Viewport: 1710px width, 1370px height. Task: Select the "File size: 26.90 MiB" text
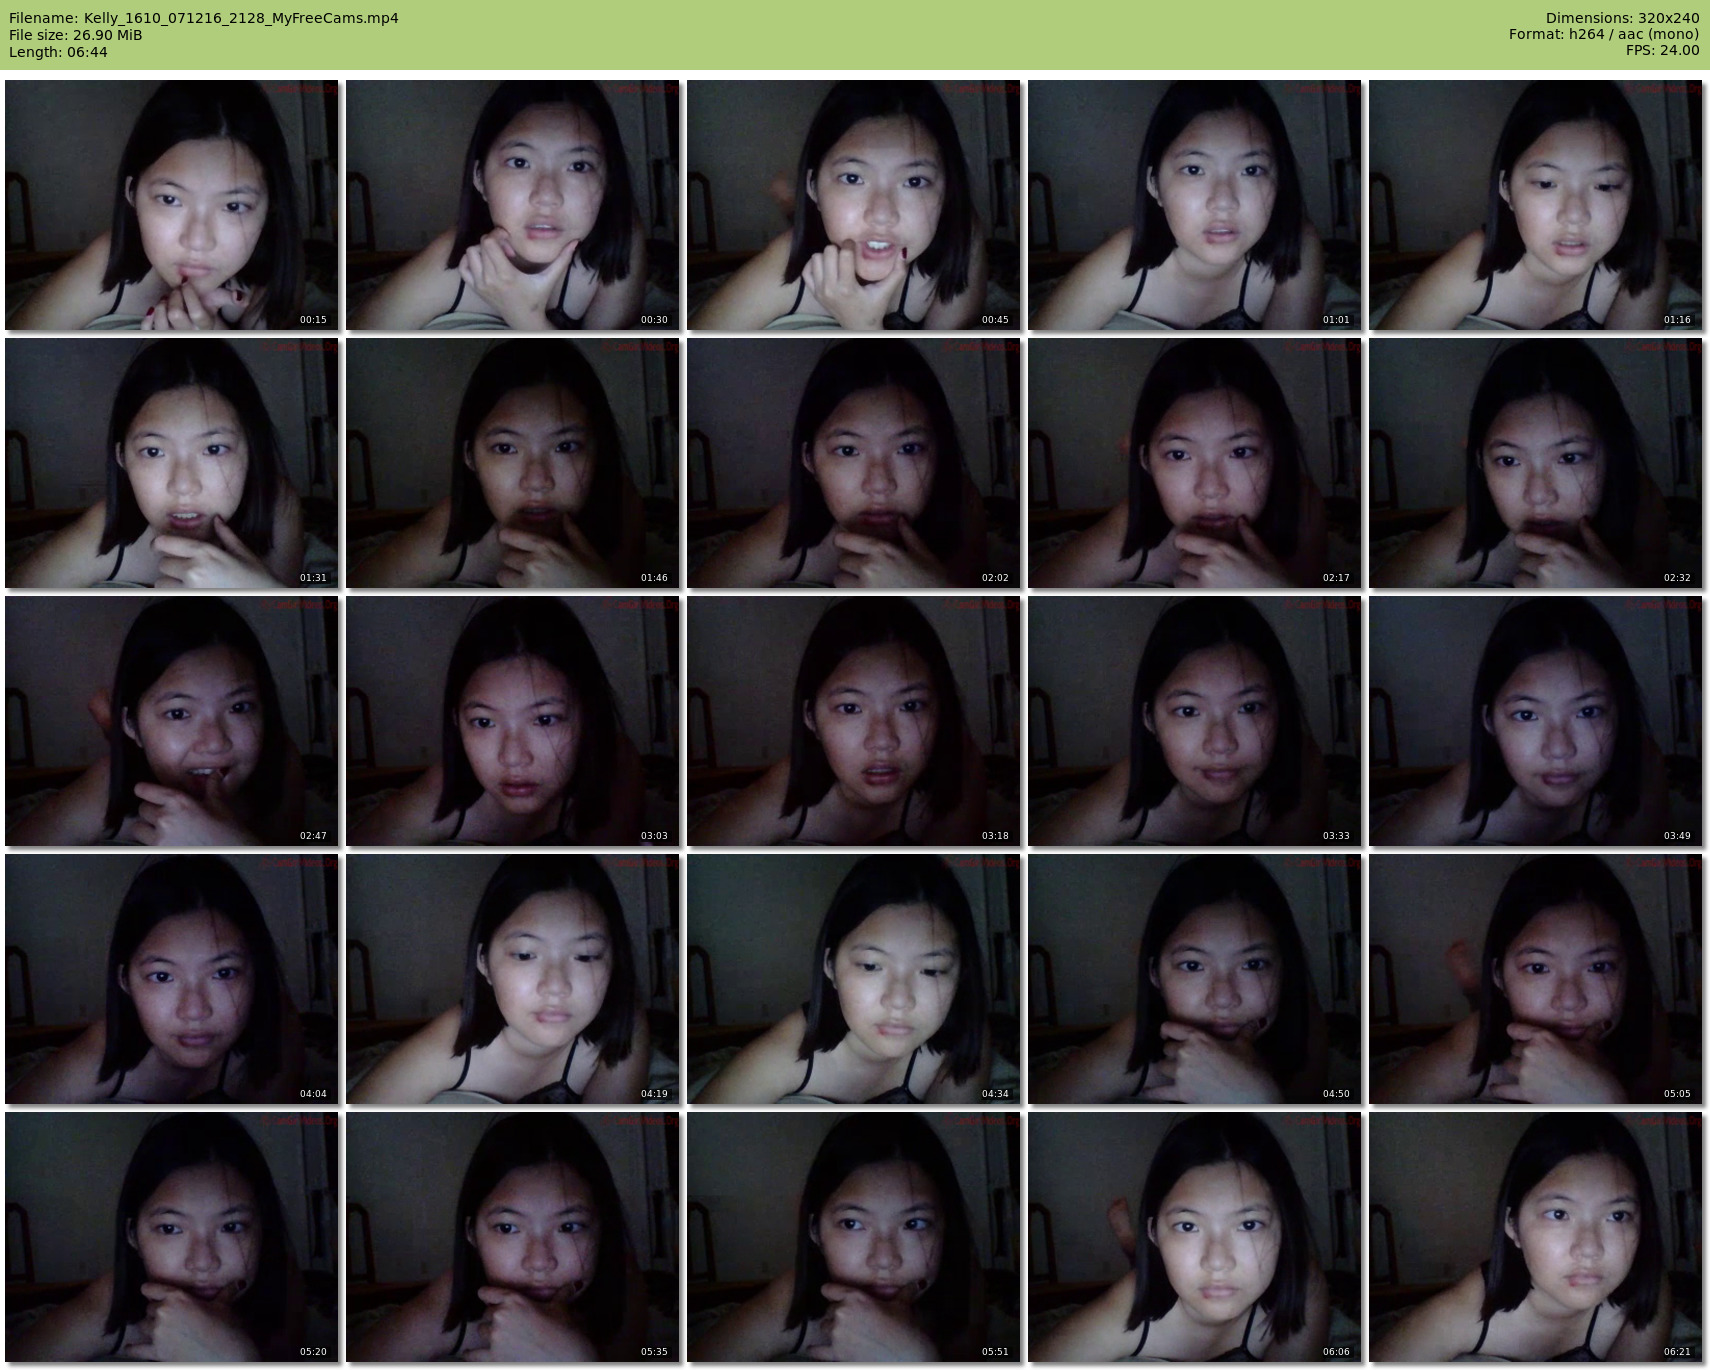[x=76, y=35]
